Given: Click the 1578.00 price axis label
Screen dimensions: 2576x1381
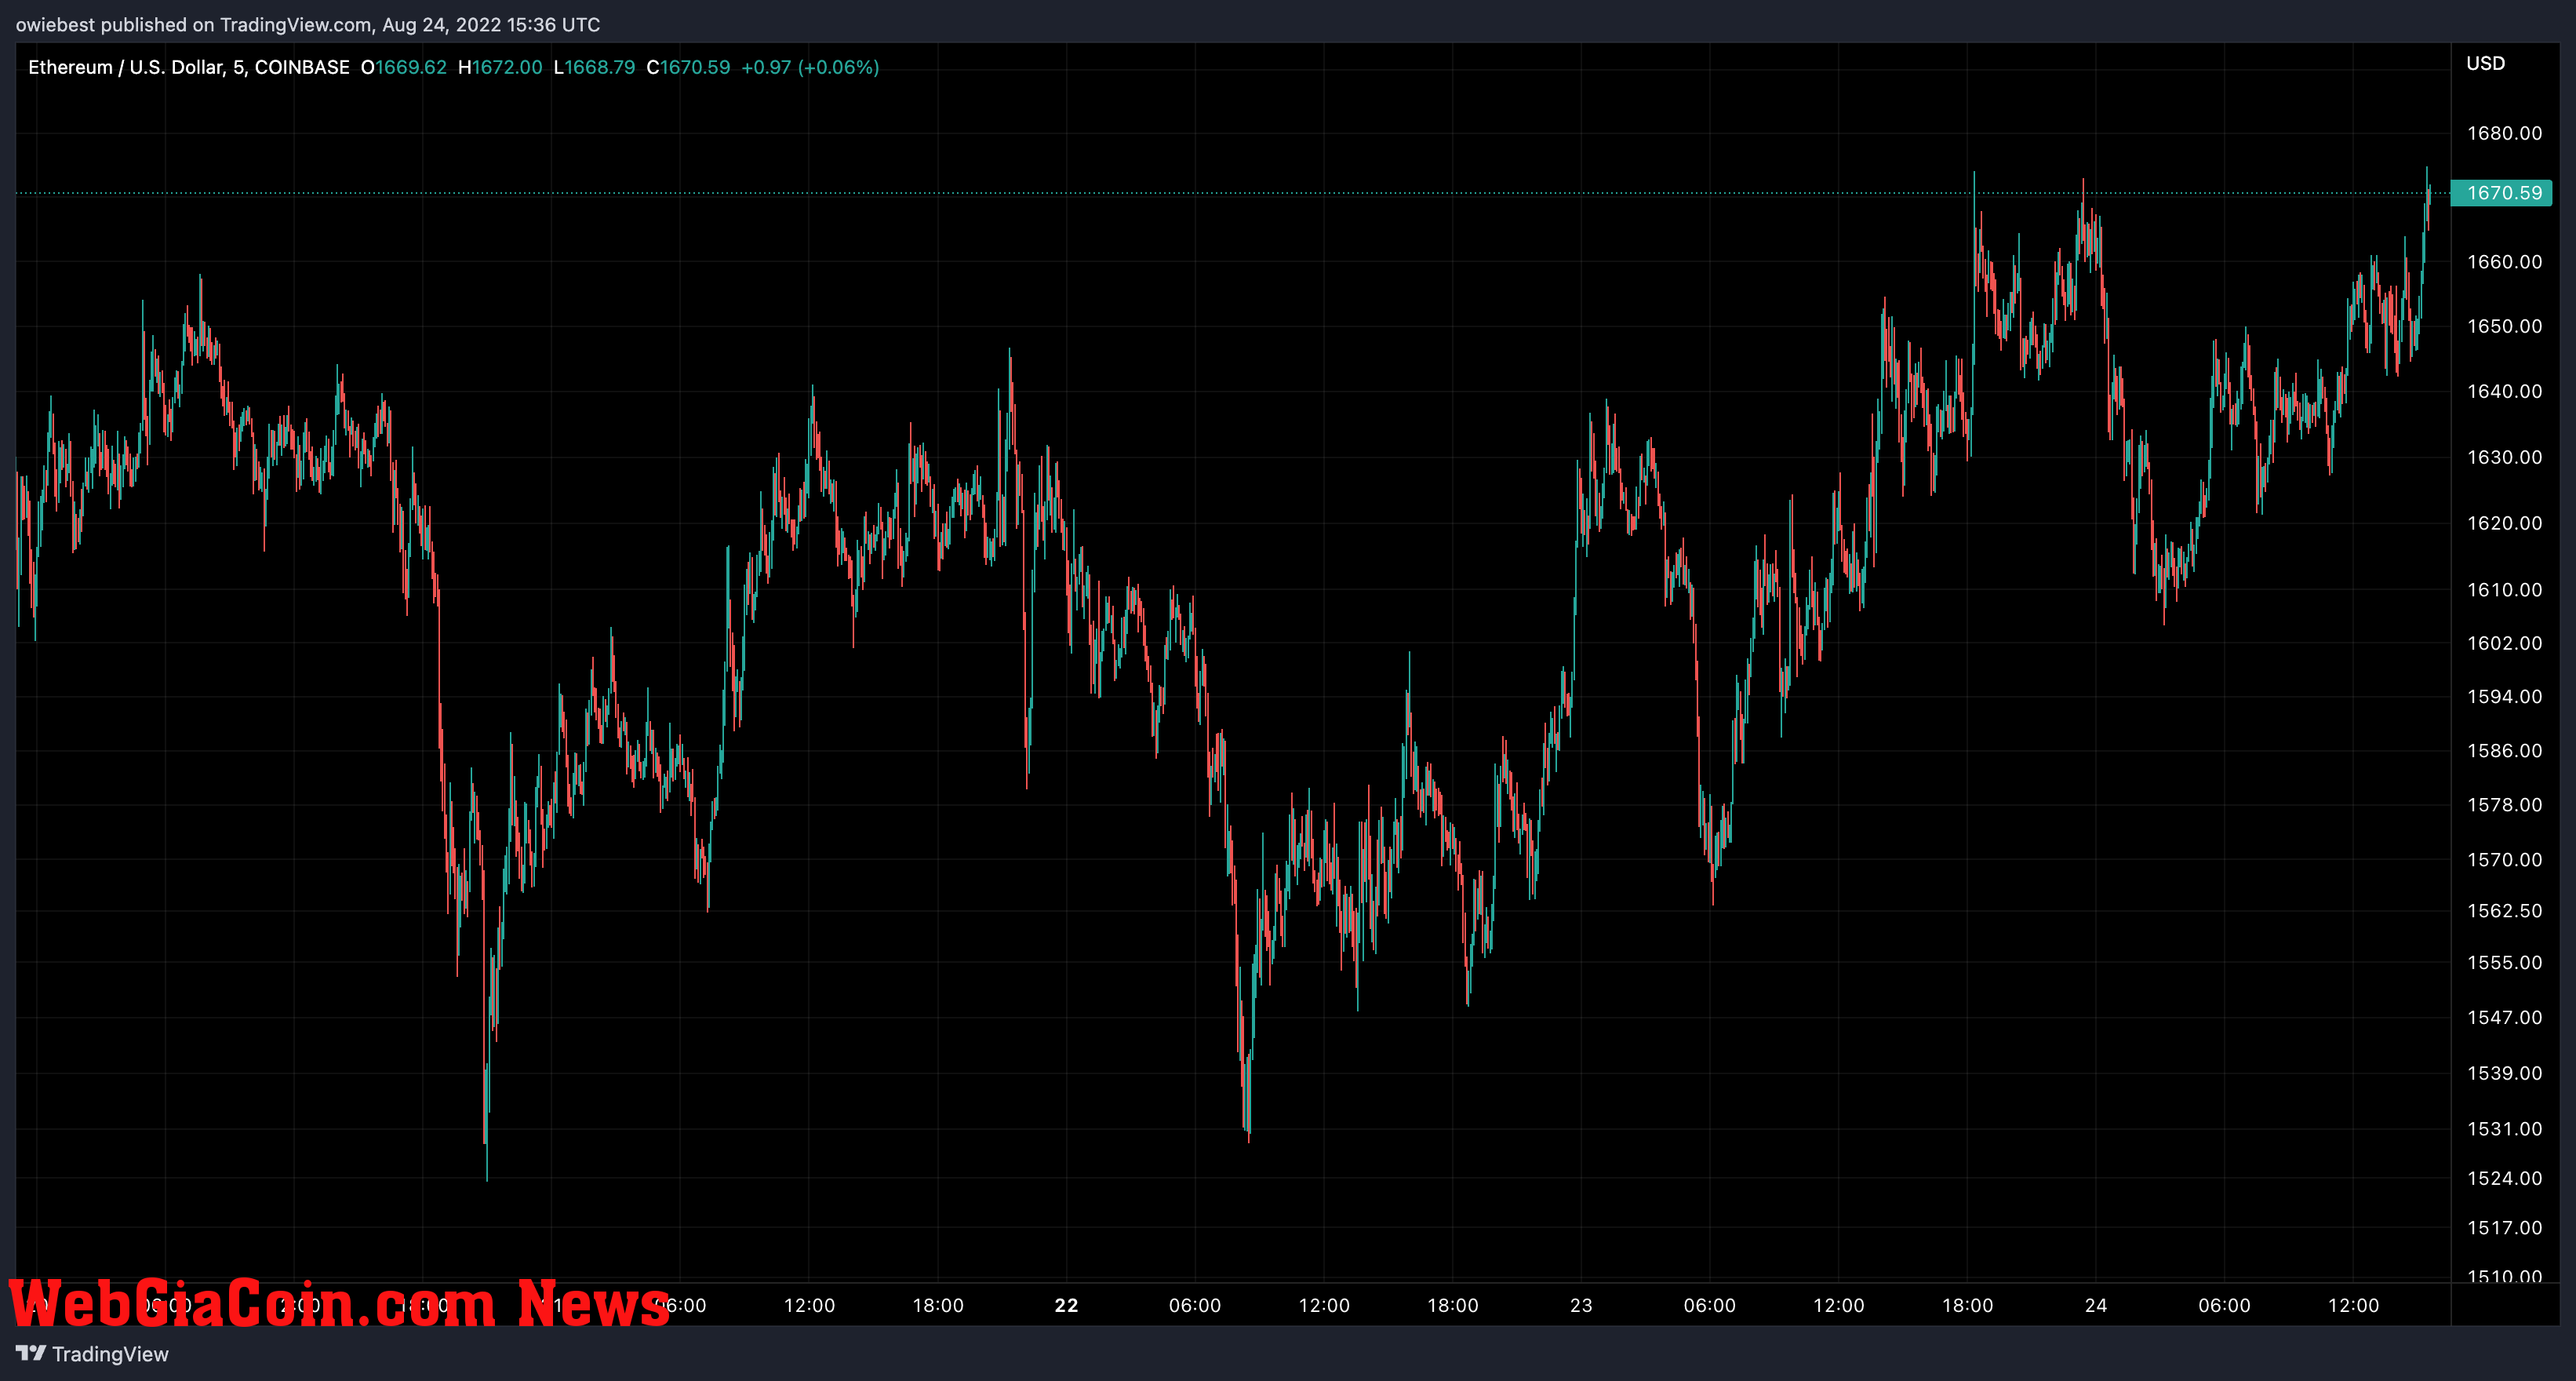Looking at the screenshot, I should 2504,805.
